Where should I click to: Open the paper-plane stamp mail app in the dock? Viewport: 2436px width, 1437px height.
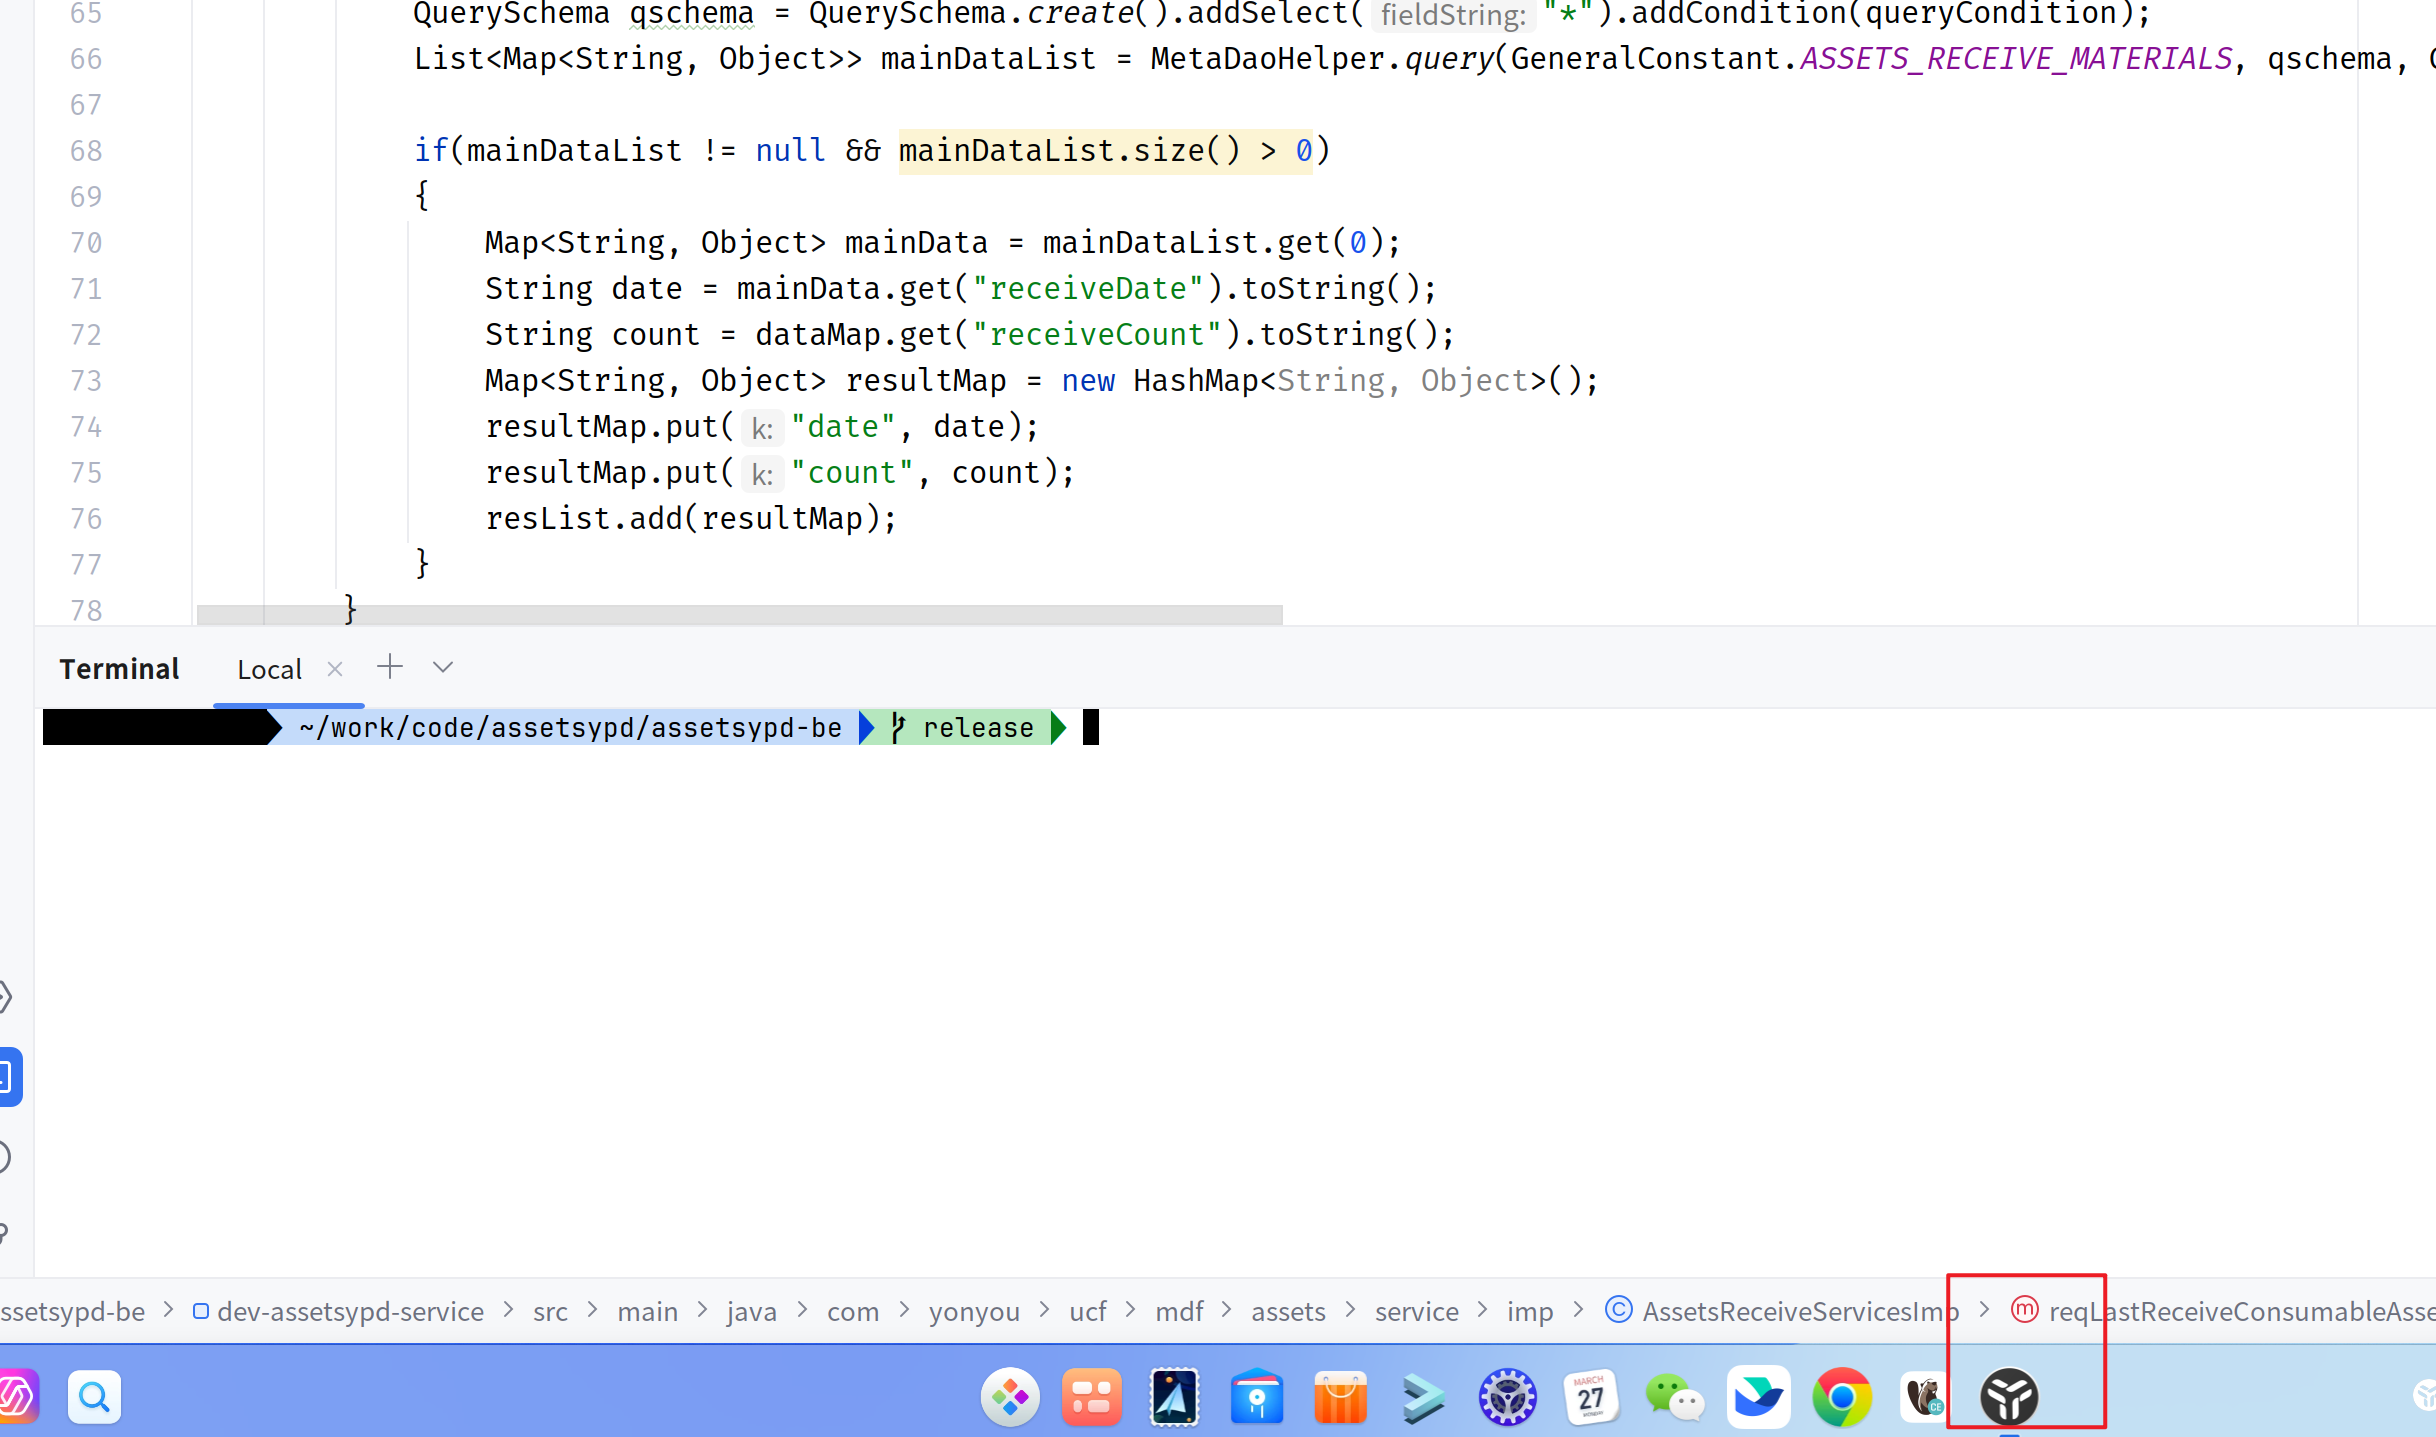pos(1174,1397)
